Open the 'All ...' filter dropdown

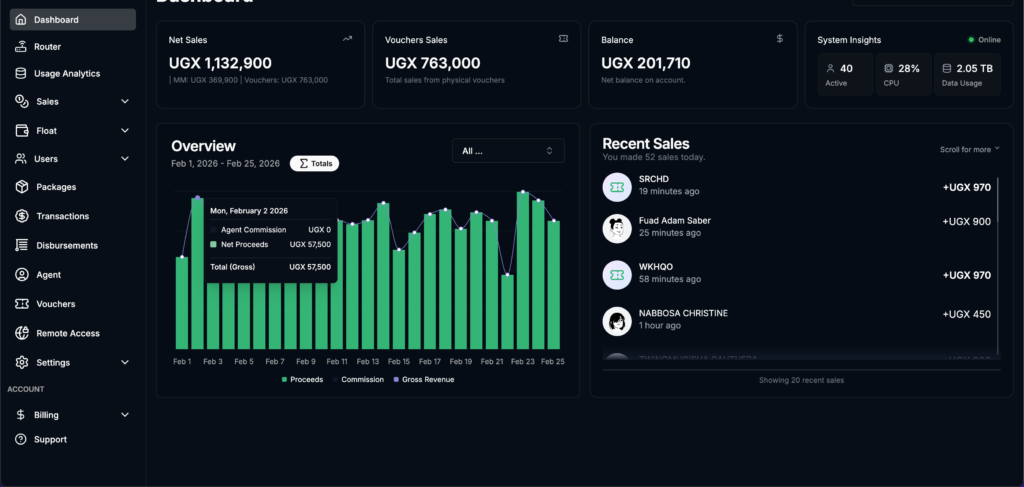point(508,151)
